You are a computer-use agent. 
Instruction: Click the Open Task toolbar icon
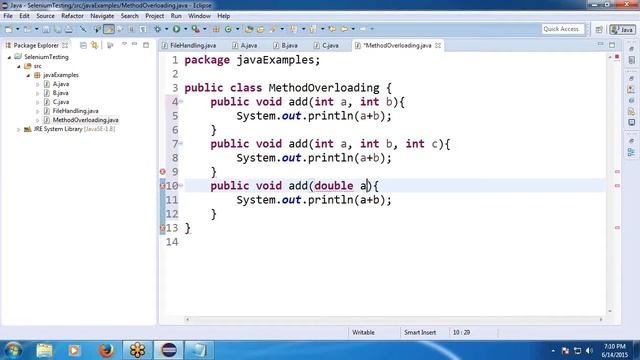click(x=260, y=29)
